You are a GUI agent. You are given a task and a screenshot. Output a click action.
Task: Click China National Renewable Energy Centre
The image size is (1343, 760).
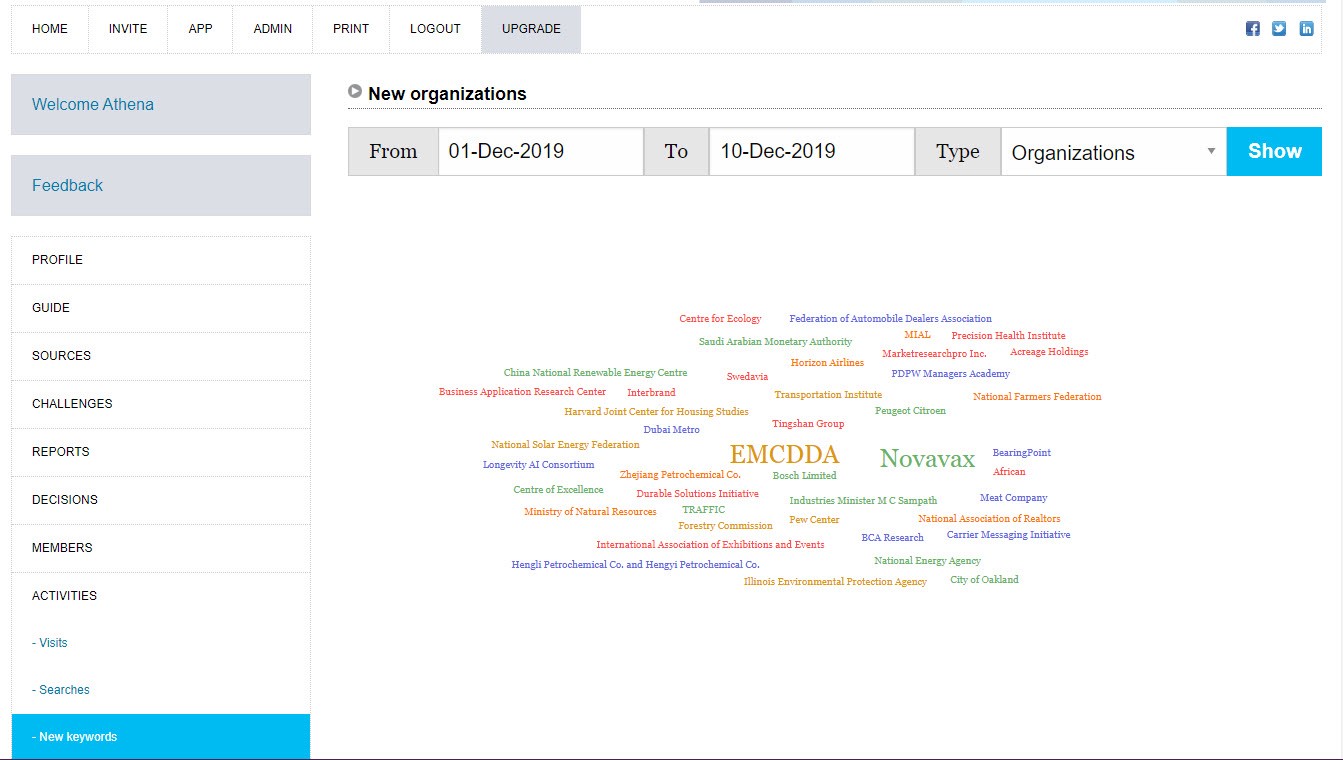click(595, 373)
